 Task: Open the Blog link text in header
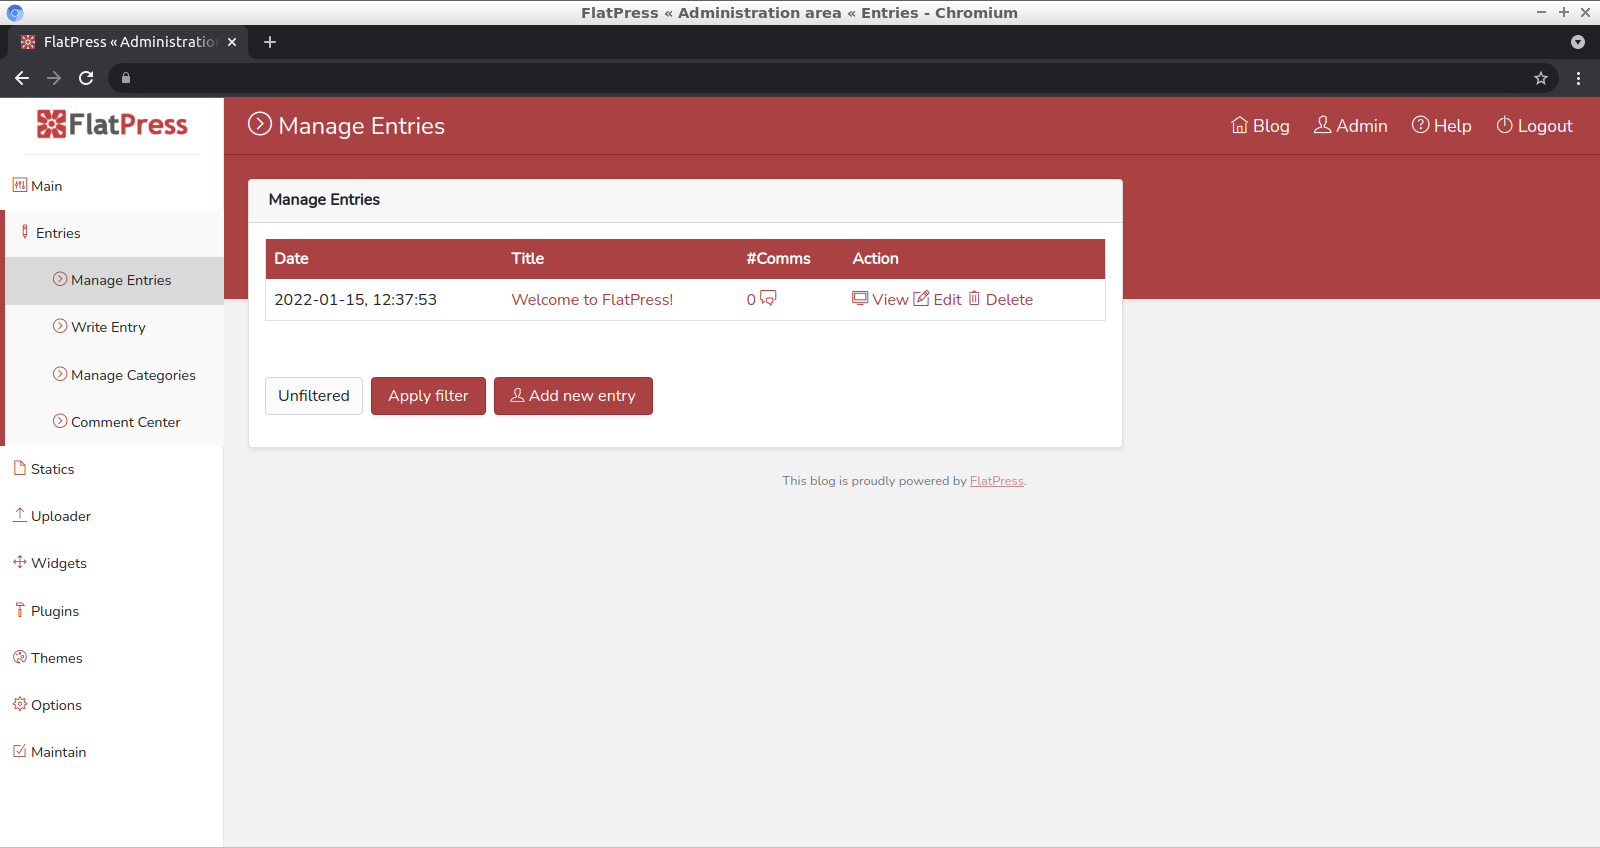(1271, 126)
